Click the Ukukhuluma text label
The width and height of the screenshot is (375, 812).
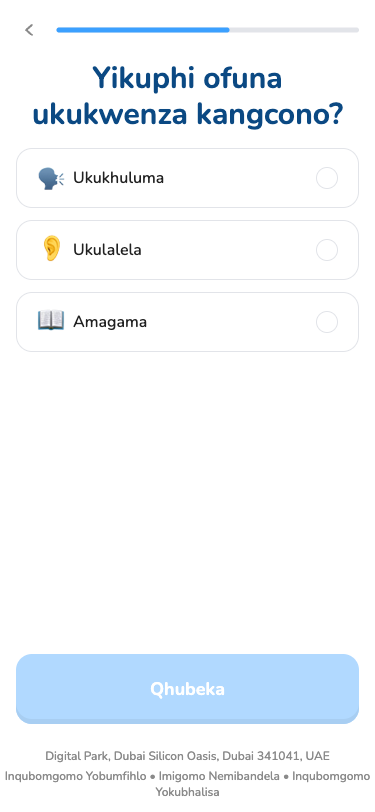pyautogui.click(x=118, y=178)
